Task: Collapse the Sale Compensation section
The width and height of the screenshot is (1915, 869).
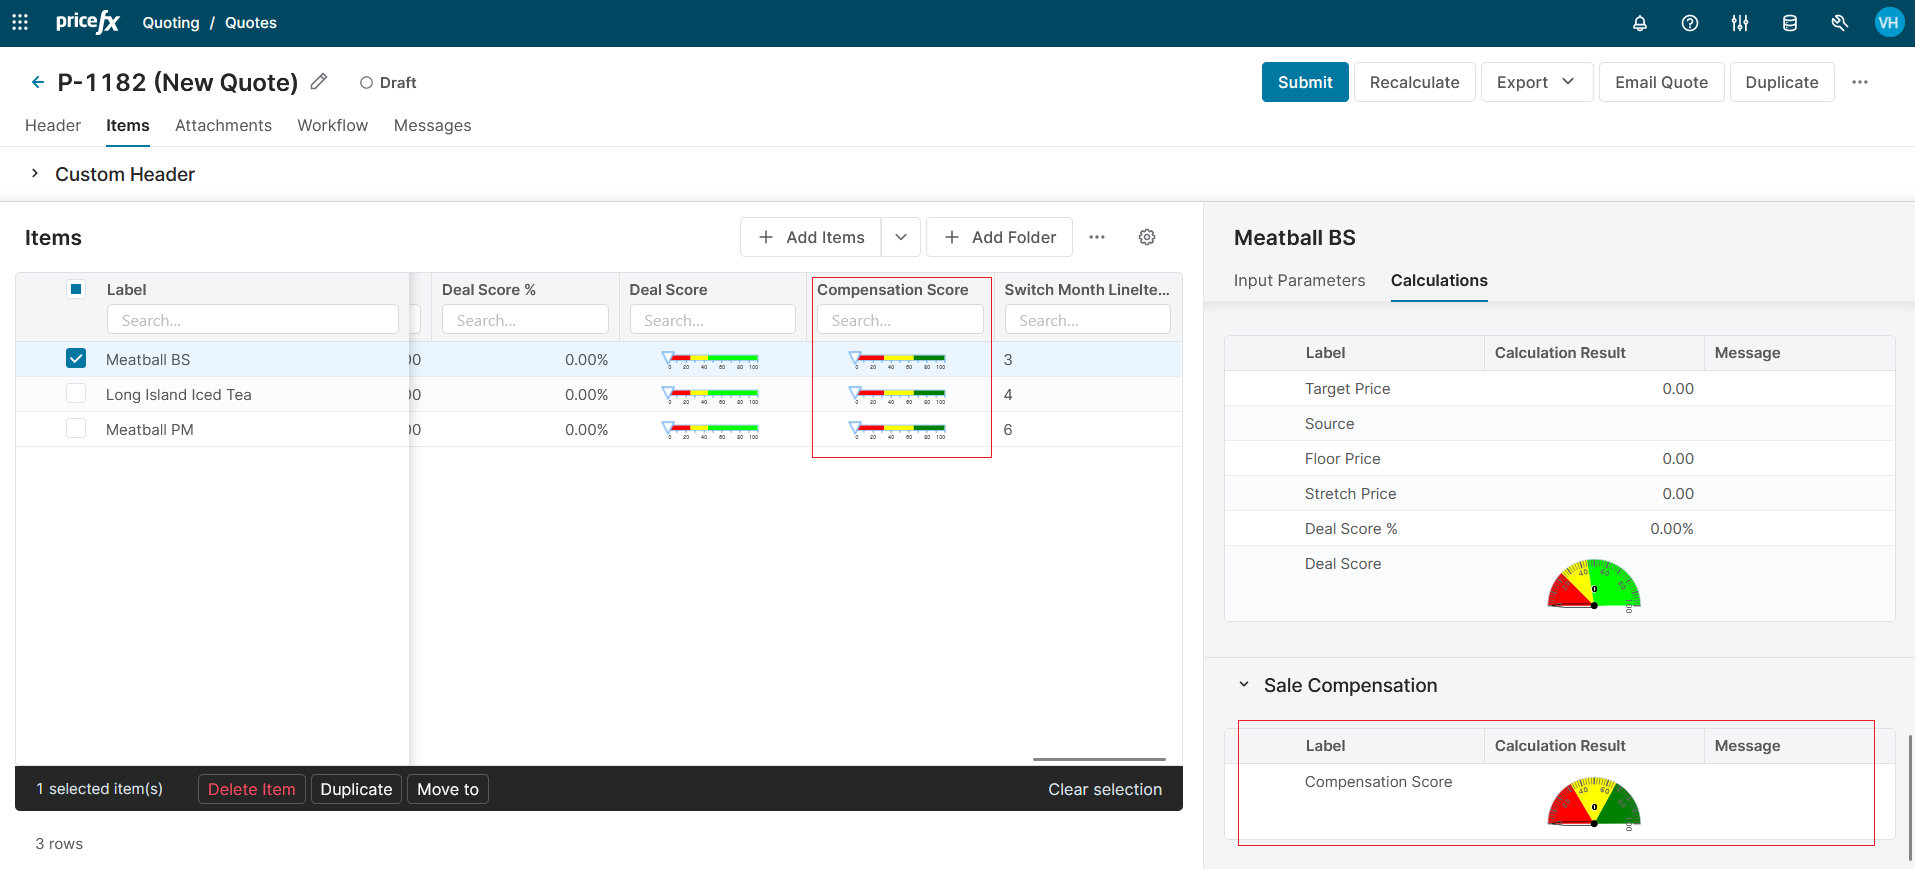Action: point(1244,685)
